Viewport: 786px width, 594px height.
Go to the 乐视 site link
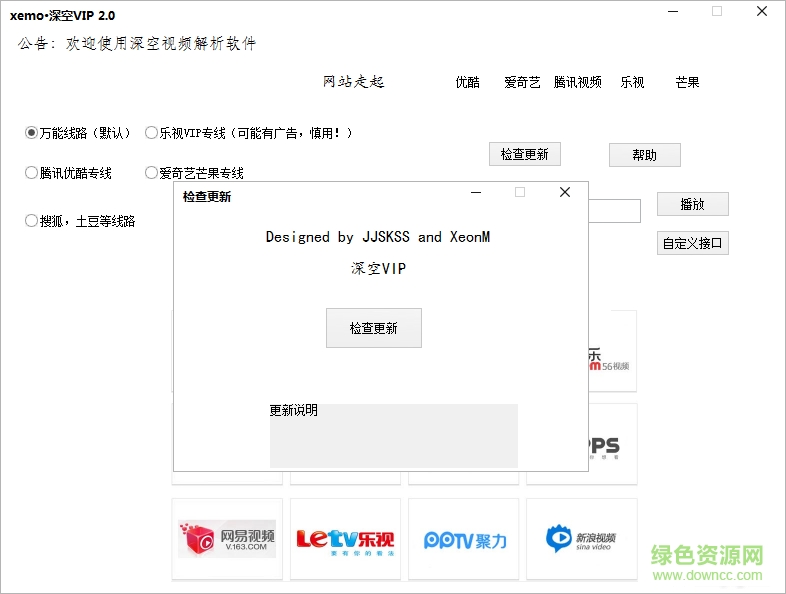click(632, 82)
